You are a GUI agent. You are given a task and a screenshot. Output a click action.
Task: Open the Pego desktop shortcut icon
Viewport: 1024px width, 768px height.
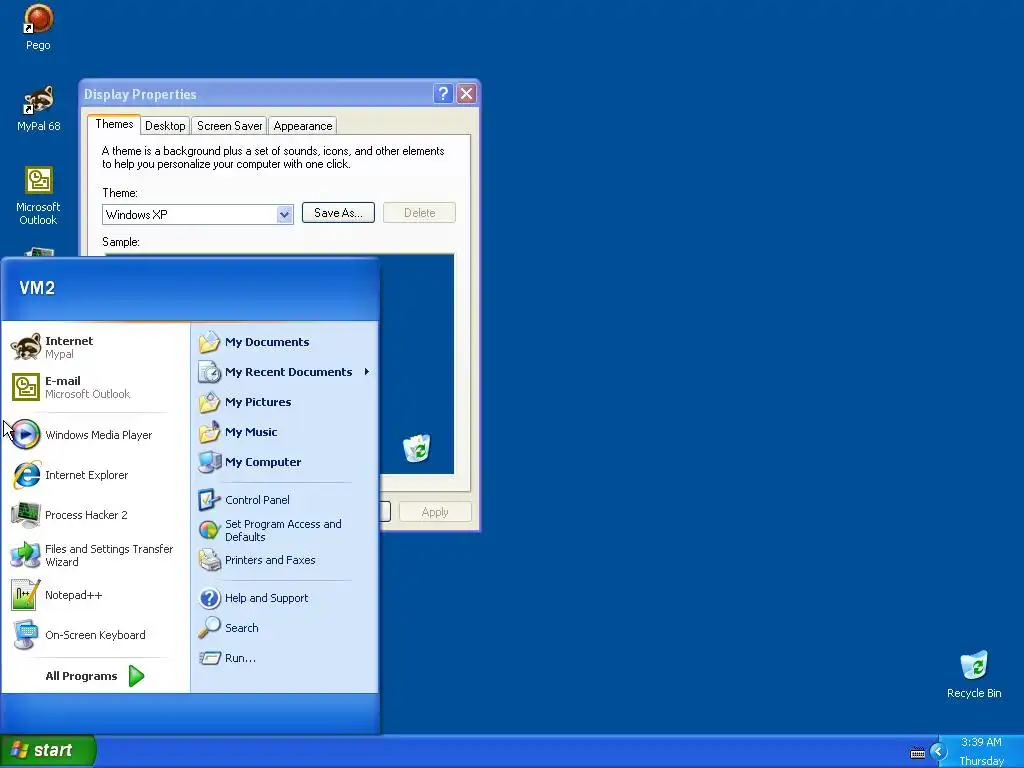coord(38,27)
